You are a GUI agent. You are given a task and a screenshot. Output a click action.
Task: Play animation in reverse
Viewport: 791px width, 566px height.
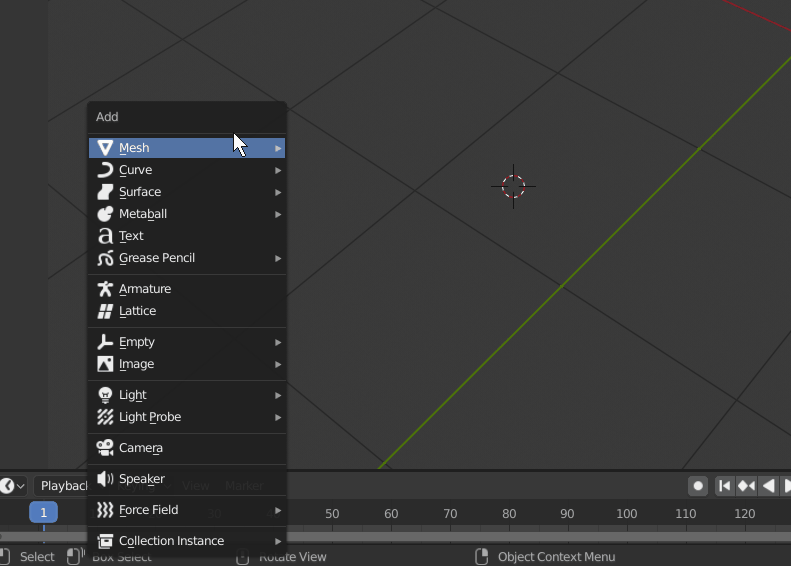tap(768, 486)
